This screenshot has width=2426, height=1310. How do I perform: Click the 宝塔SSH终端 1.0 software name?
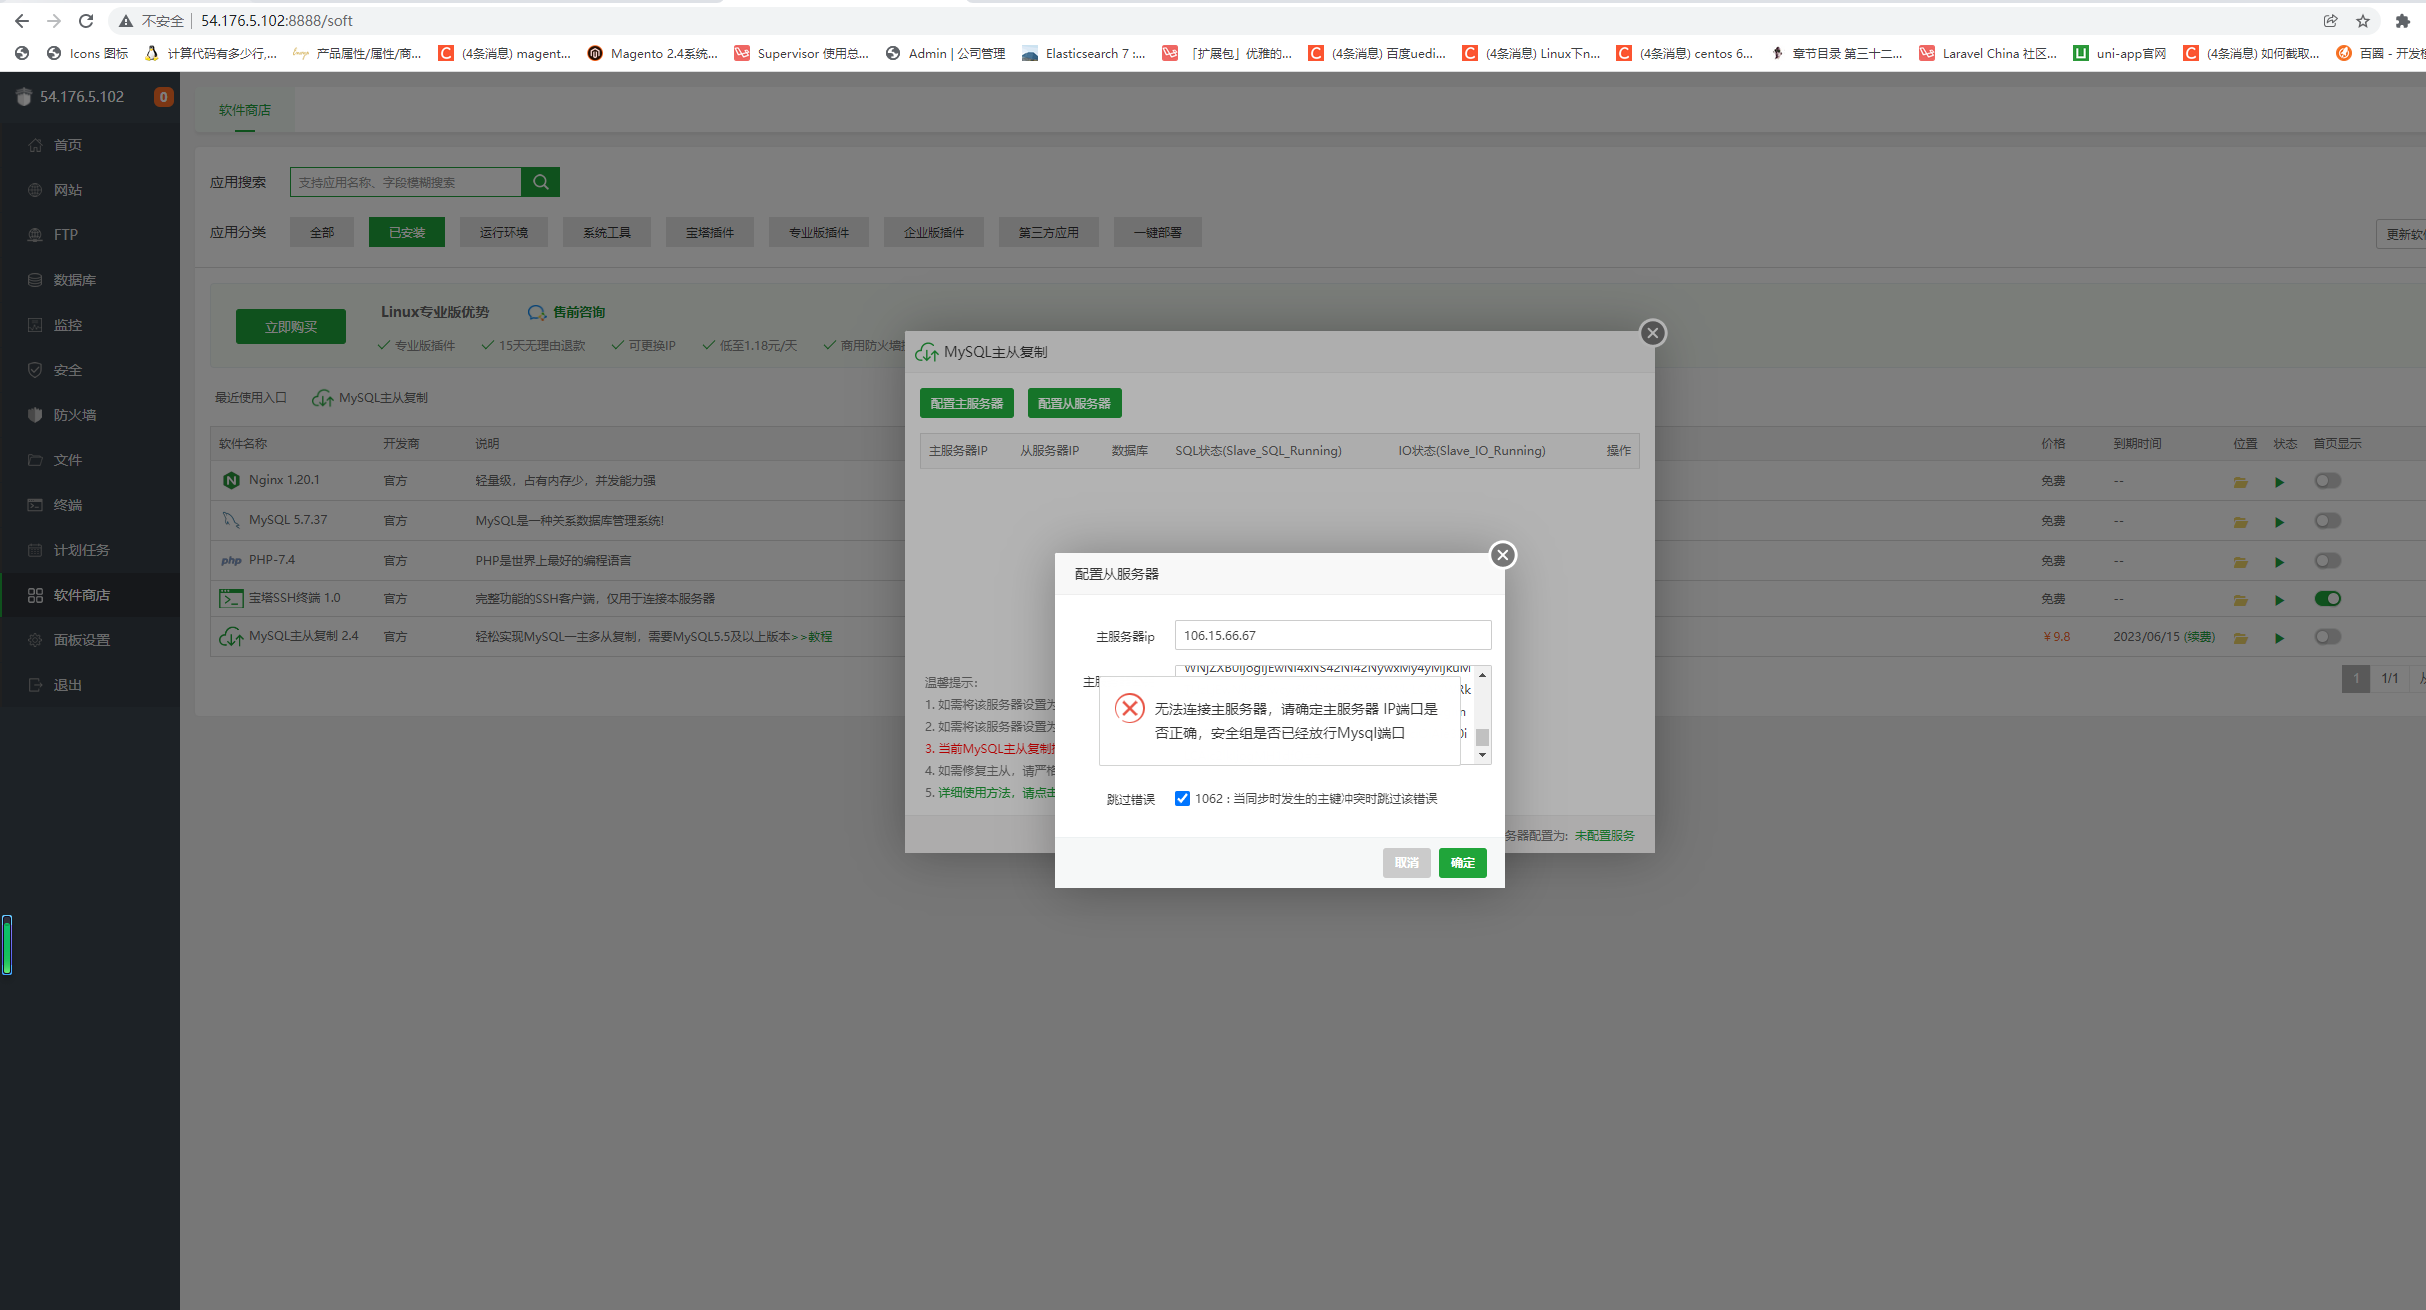pyautogui.click(x=295, y=598)
